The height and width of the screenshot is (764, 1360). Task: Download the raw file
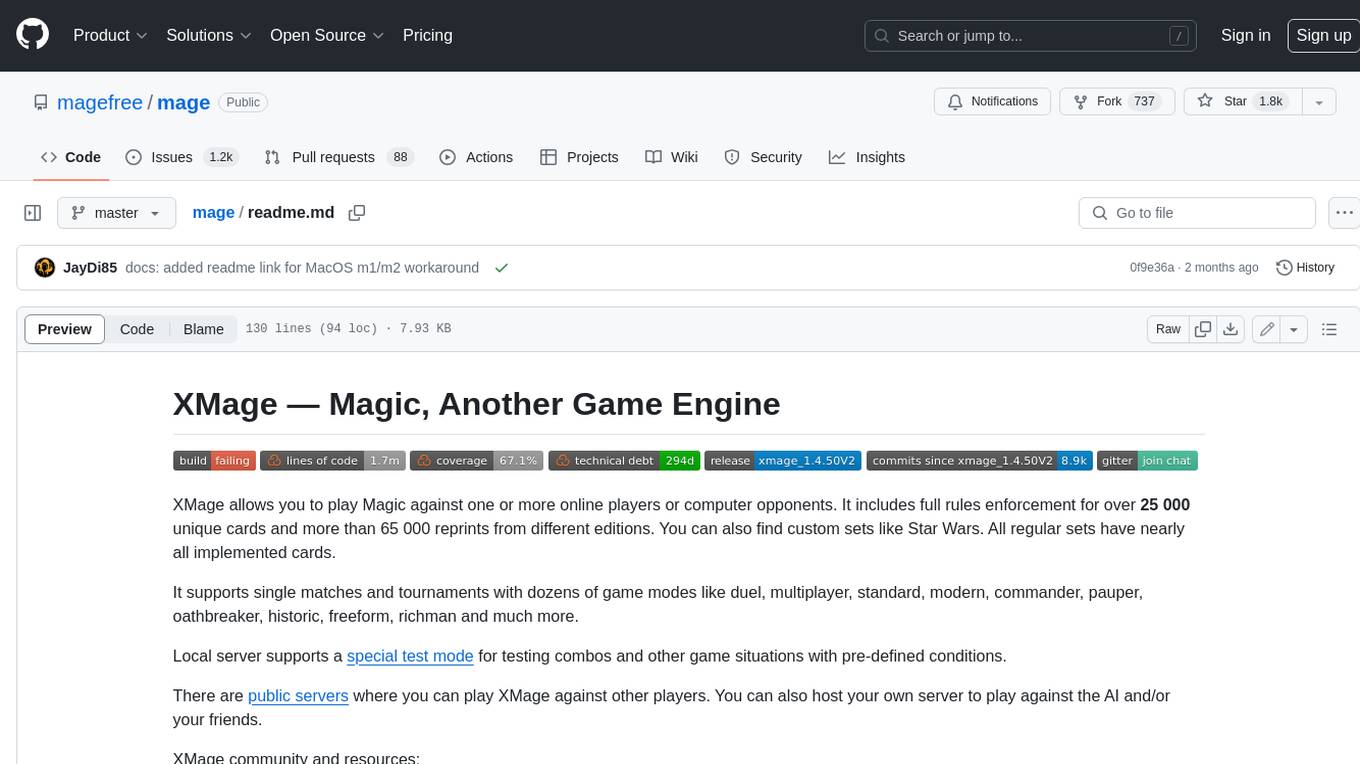1231,329
